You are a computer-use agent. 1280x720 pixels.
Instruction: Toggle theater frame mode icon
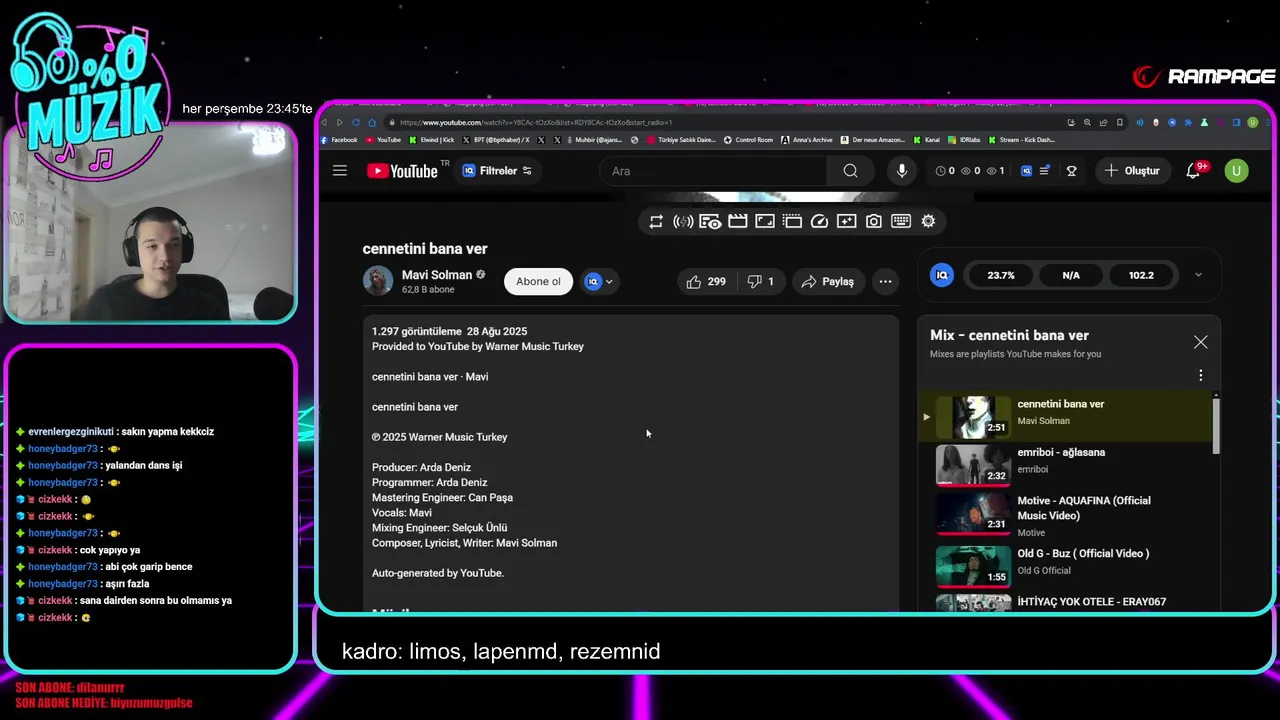tap(765, 222)
